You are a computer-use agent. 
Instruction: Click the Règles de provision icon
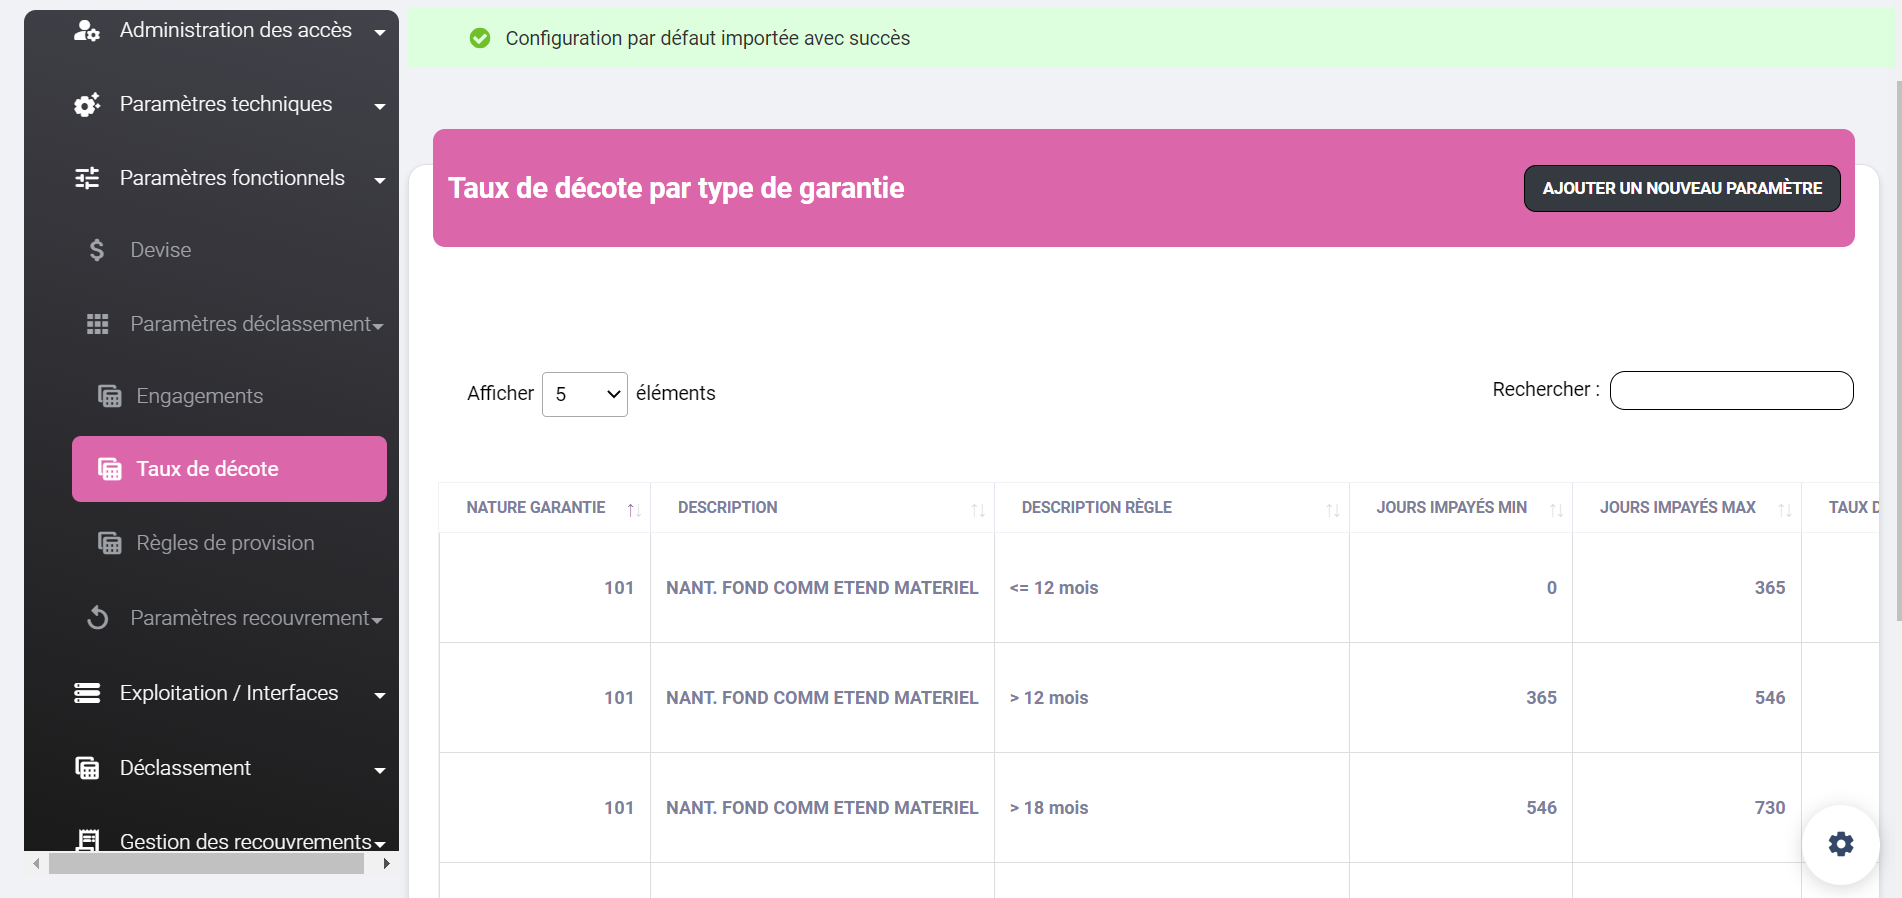(x=109, y=543)
